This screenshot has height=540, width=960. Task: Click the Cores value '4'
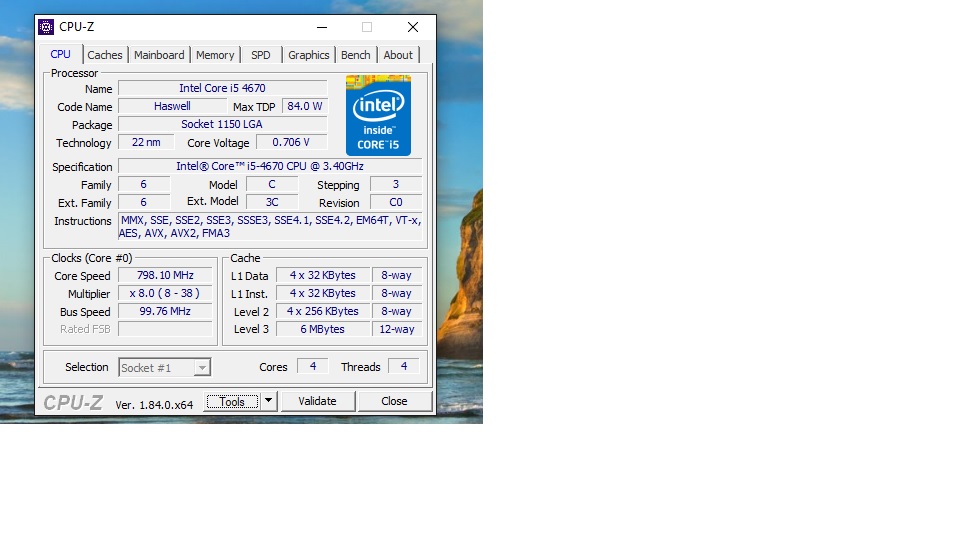pos(313,366)
